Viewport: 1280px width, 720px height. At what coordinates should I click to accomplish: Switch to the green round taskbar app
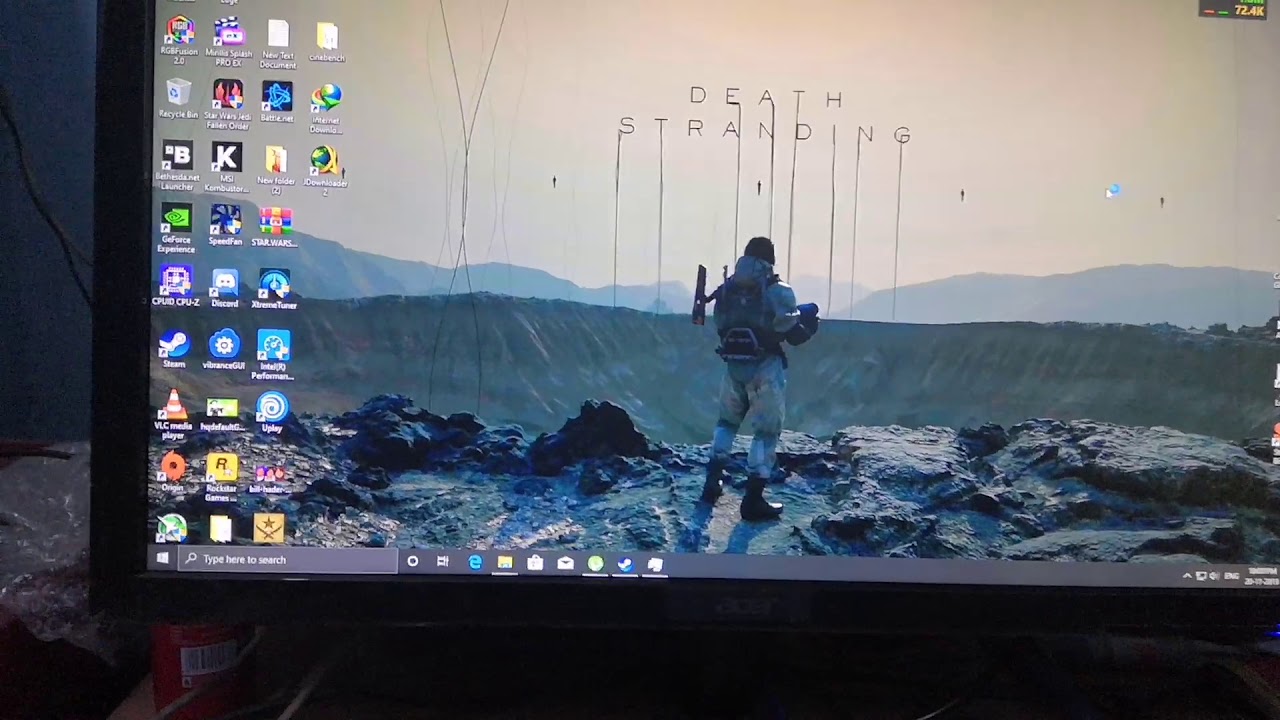595,564
